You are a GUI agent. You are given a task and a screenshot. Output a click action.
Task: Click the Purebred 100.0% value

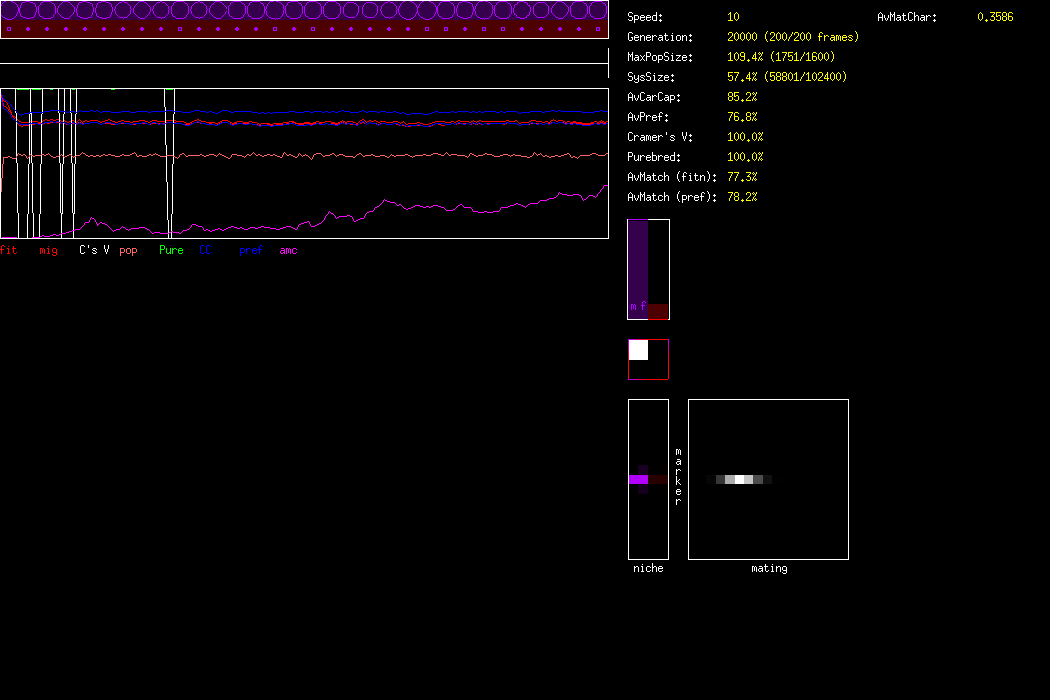pyautogui.click(x=745, y=157)
